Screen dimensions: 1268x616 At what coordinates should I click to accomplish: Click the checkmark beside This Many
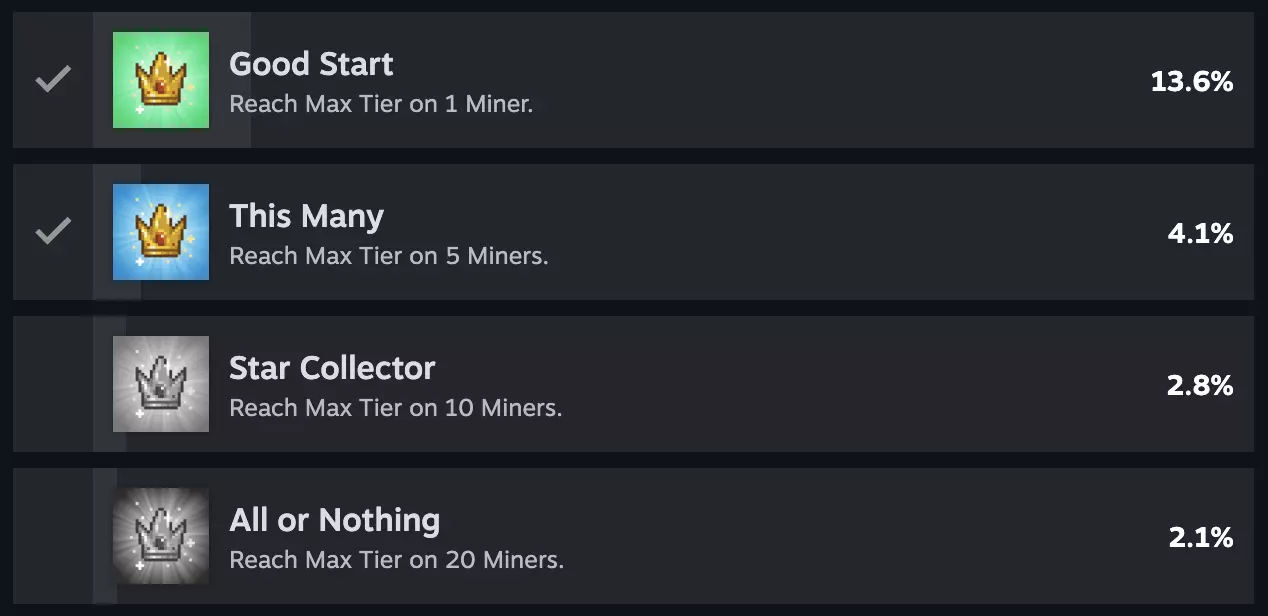coord(52,232)
